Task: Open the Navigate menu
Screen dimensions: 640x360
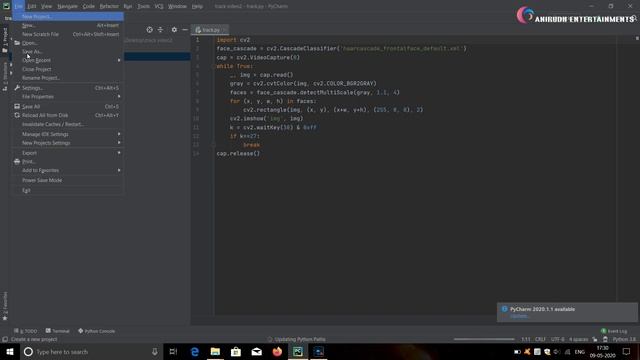Action: (x=67, y=6)
